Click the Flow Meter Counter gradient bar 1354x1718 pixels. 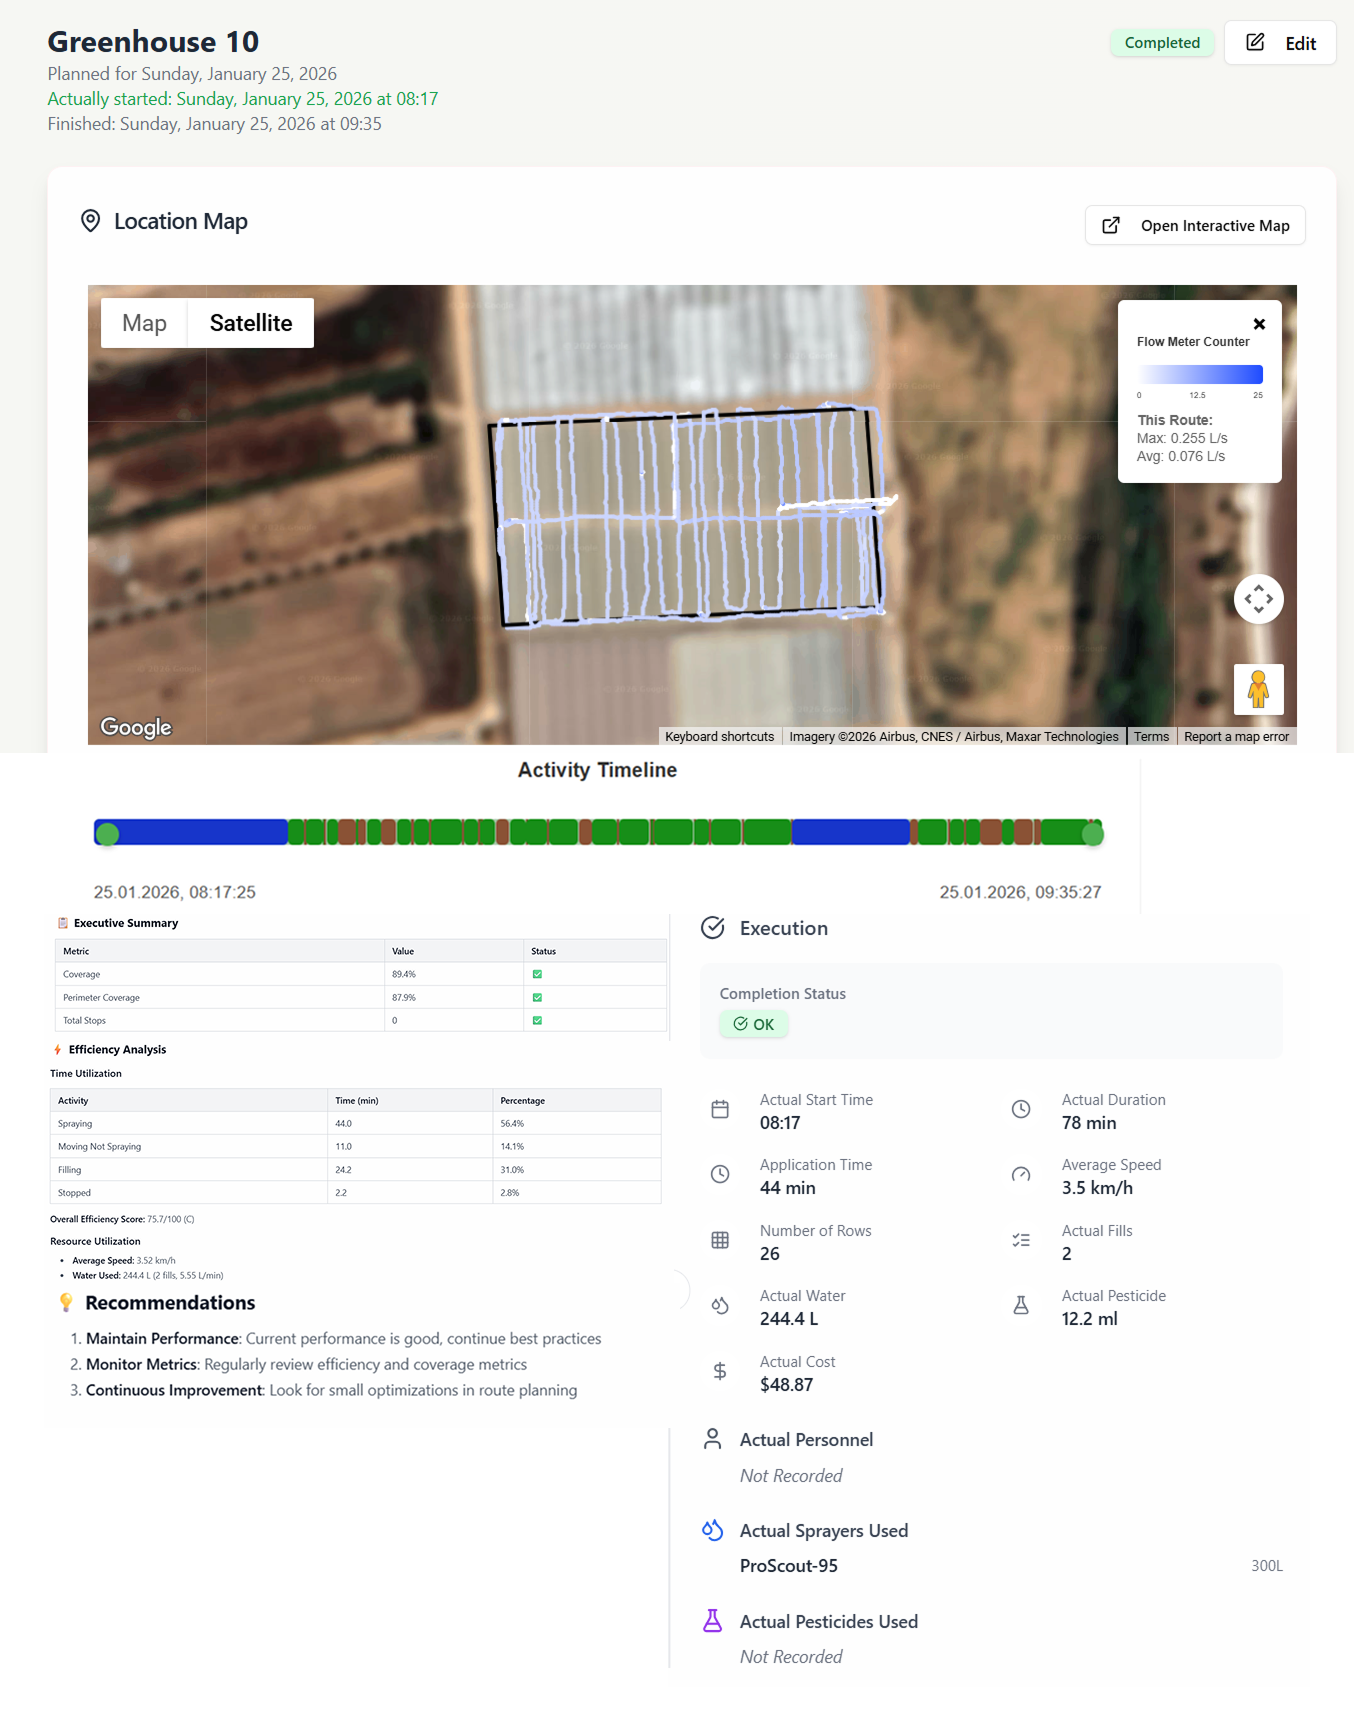pyautogui.click(x=1199, y=375)
